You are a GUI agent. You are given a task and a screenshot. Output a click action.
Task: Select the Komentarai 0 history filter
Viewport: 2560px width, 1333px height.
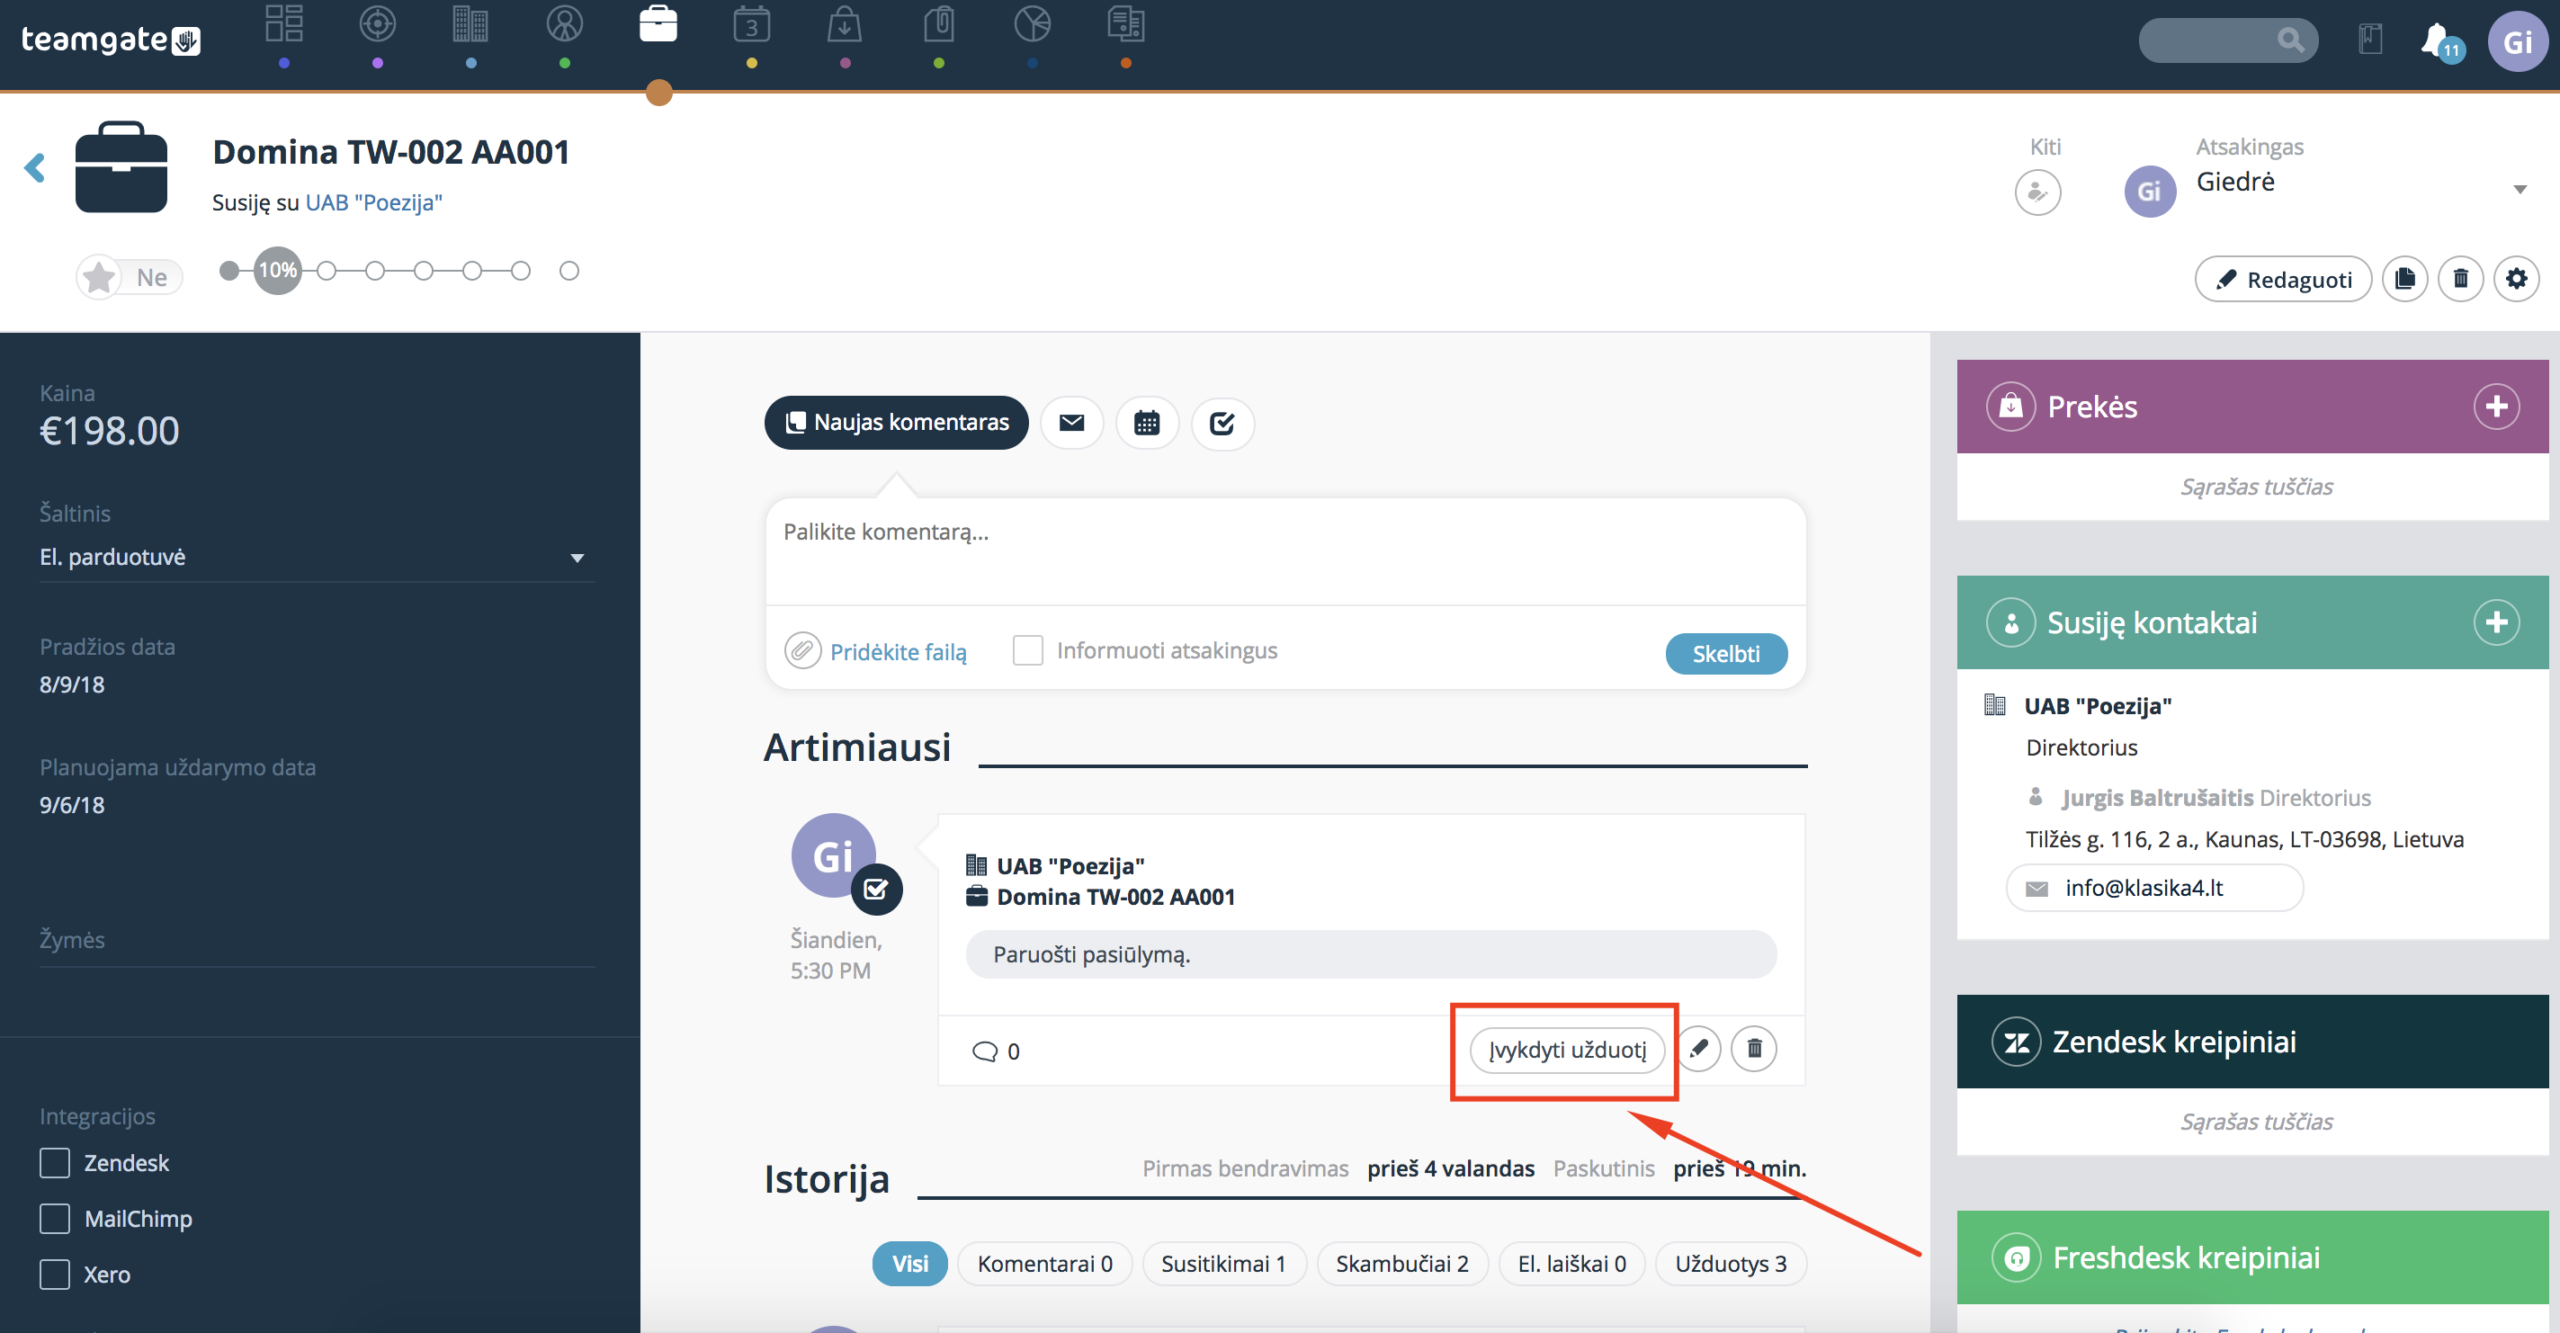pyautogui.click(x=1044, y=1264)
